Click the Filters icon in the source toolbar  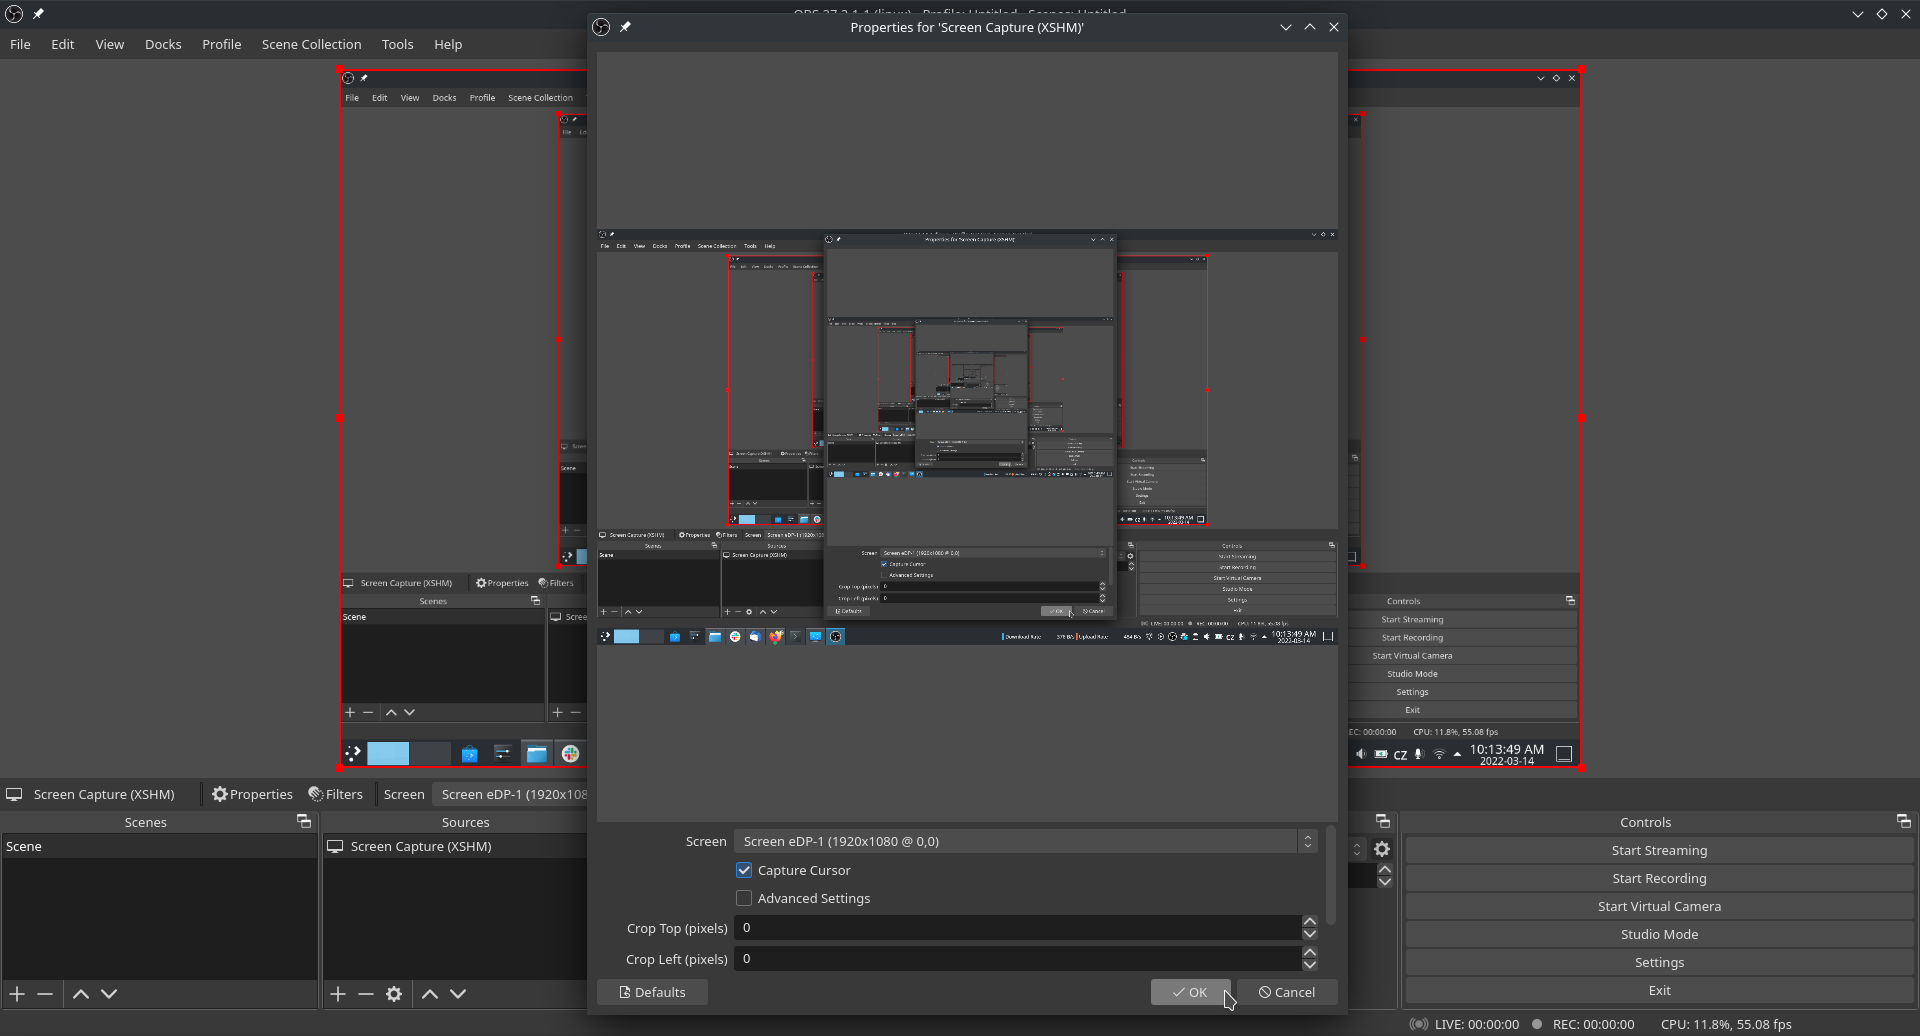(x=316, y=794)
